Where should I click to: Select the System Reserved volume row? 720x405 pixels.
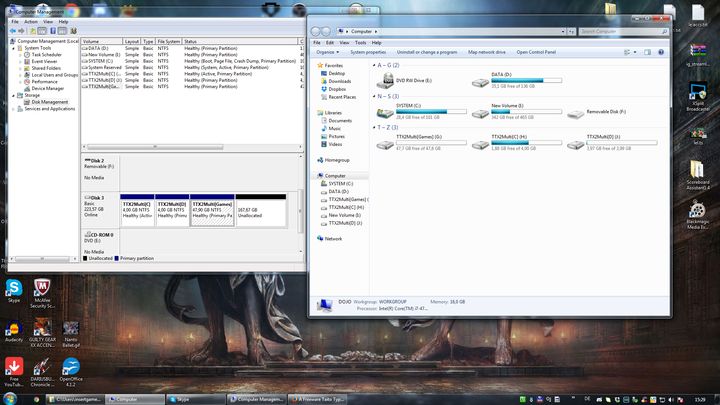(x=192, y=67)
